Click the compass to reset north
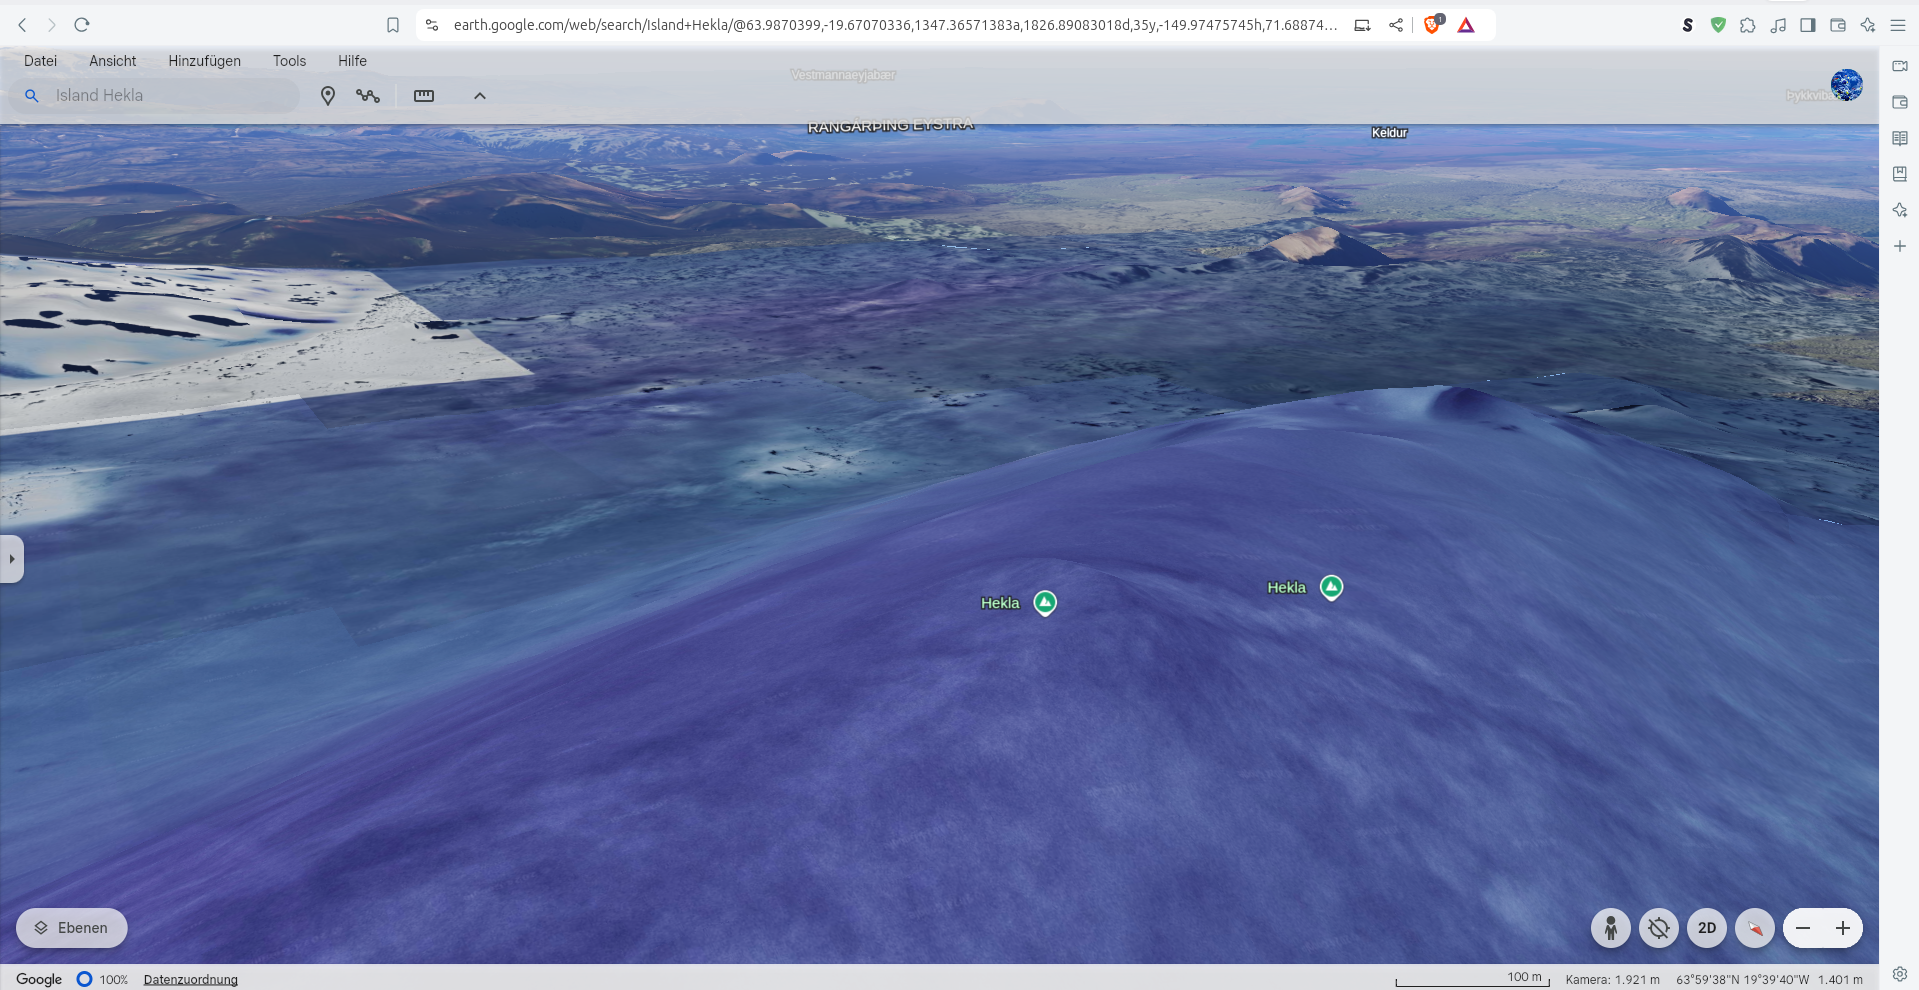 point(1755,928)
